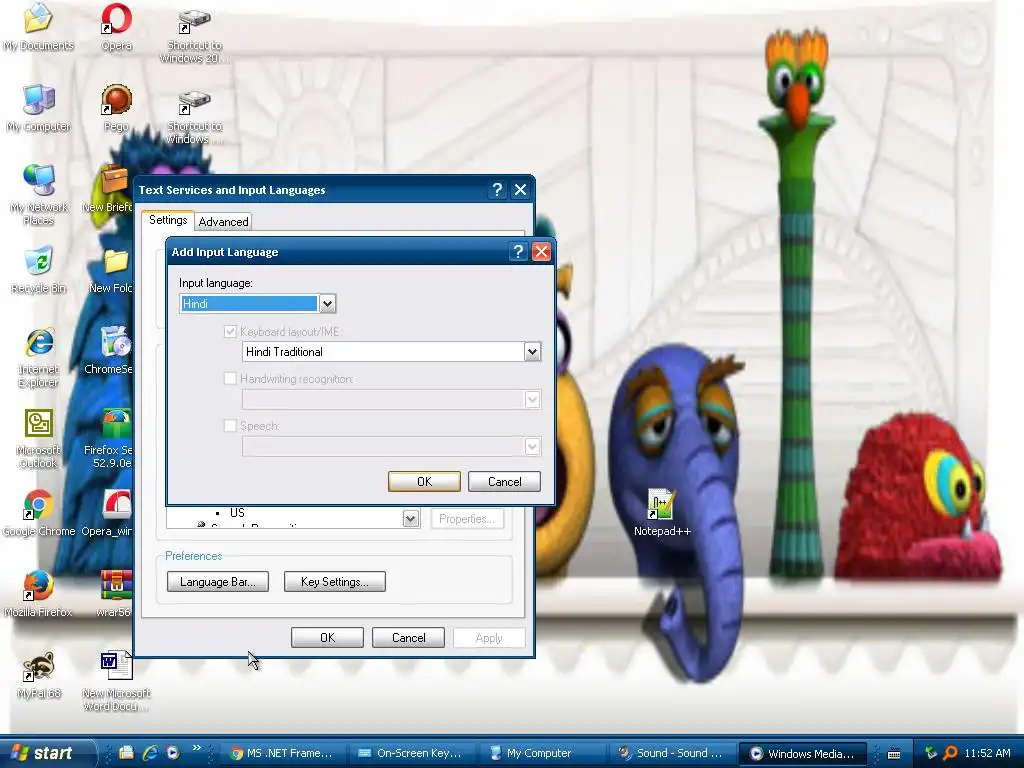Click the Properties... button
The image size is (1024, 768).
tap(467, 519)
